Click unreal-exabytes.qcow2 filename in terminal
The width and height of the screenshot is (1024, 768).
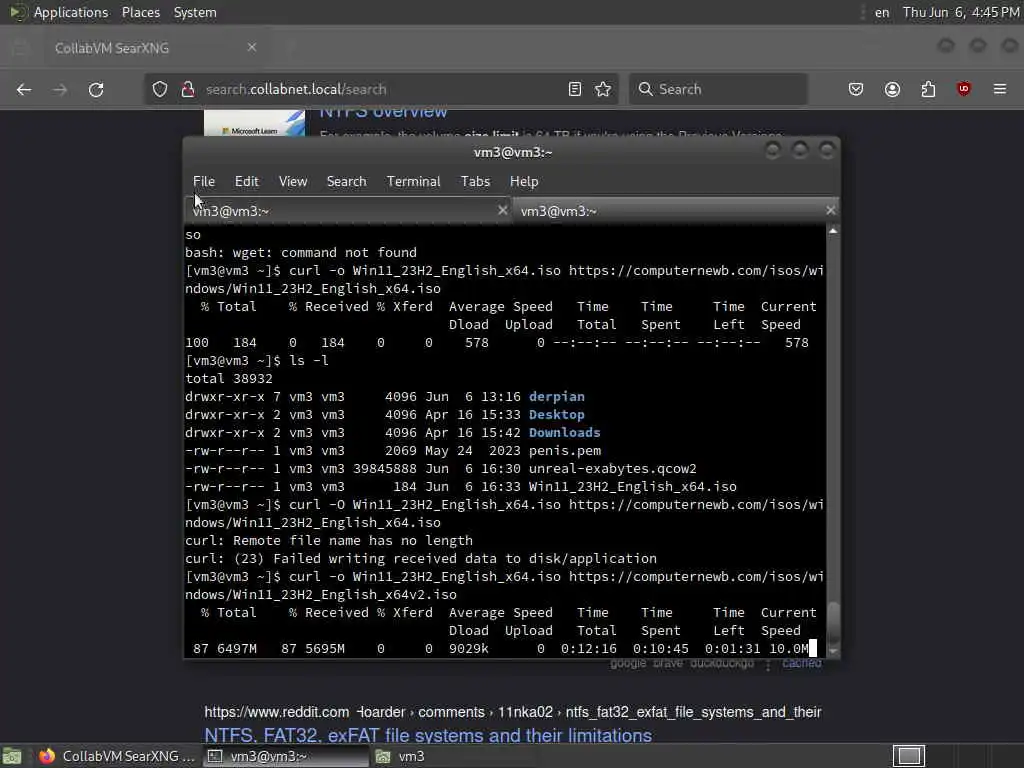(613, 468)
